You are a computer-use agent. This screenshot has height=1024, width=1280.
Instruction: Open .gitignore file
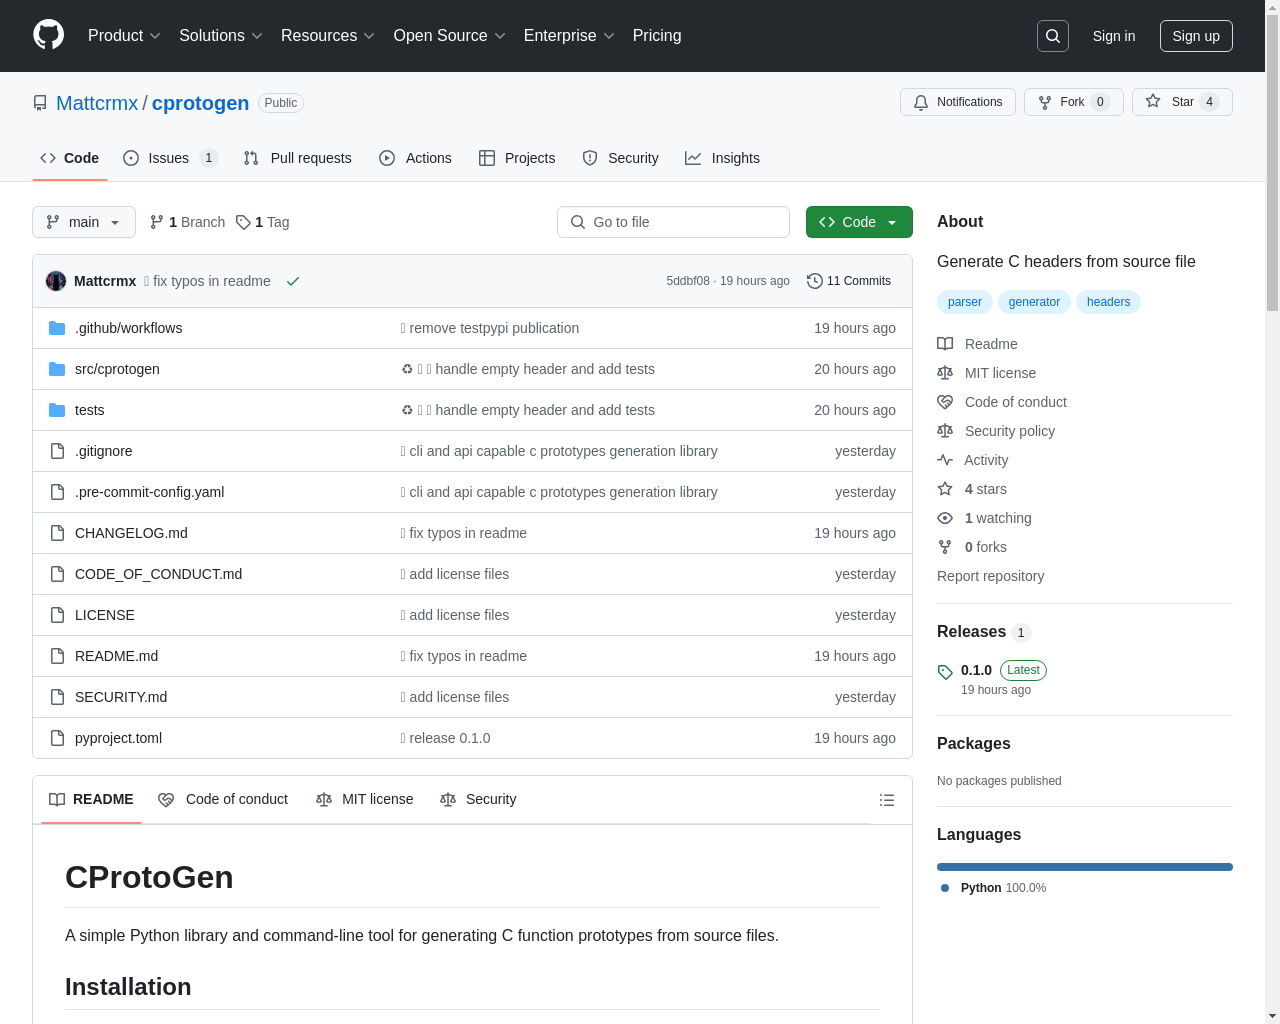pyautogui.click(x=103, y=451)
